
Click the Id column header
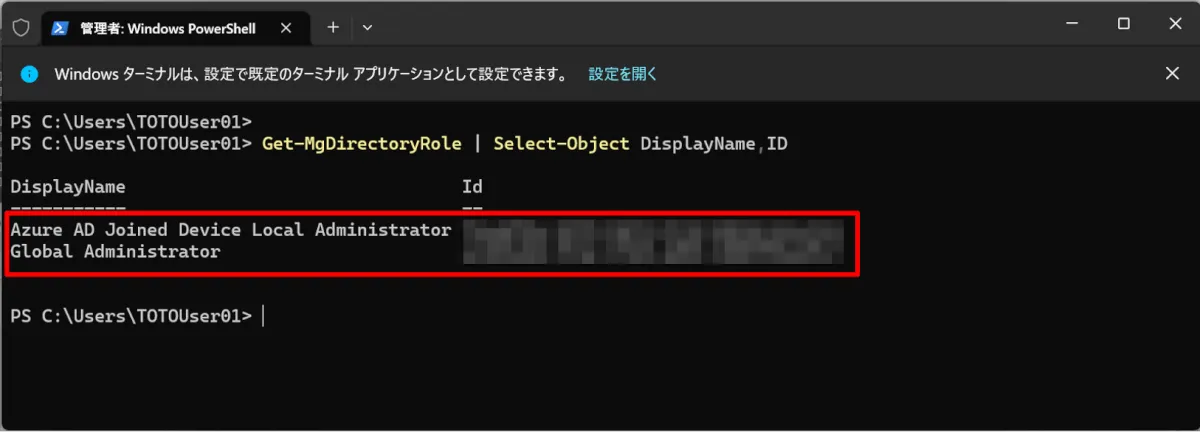click(x=472, y=187)
